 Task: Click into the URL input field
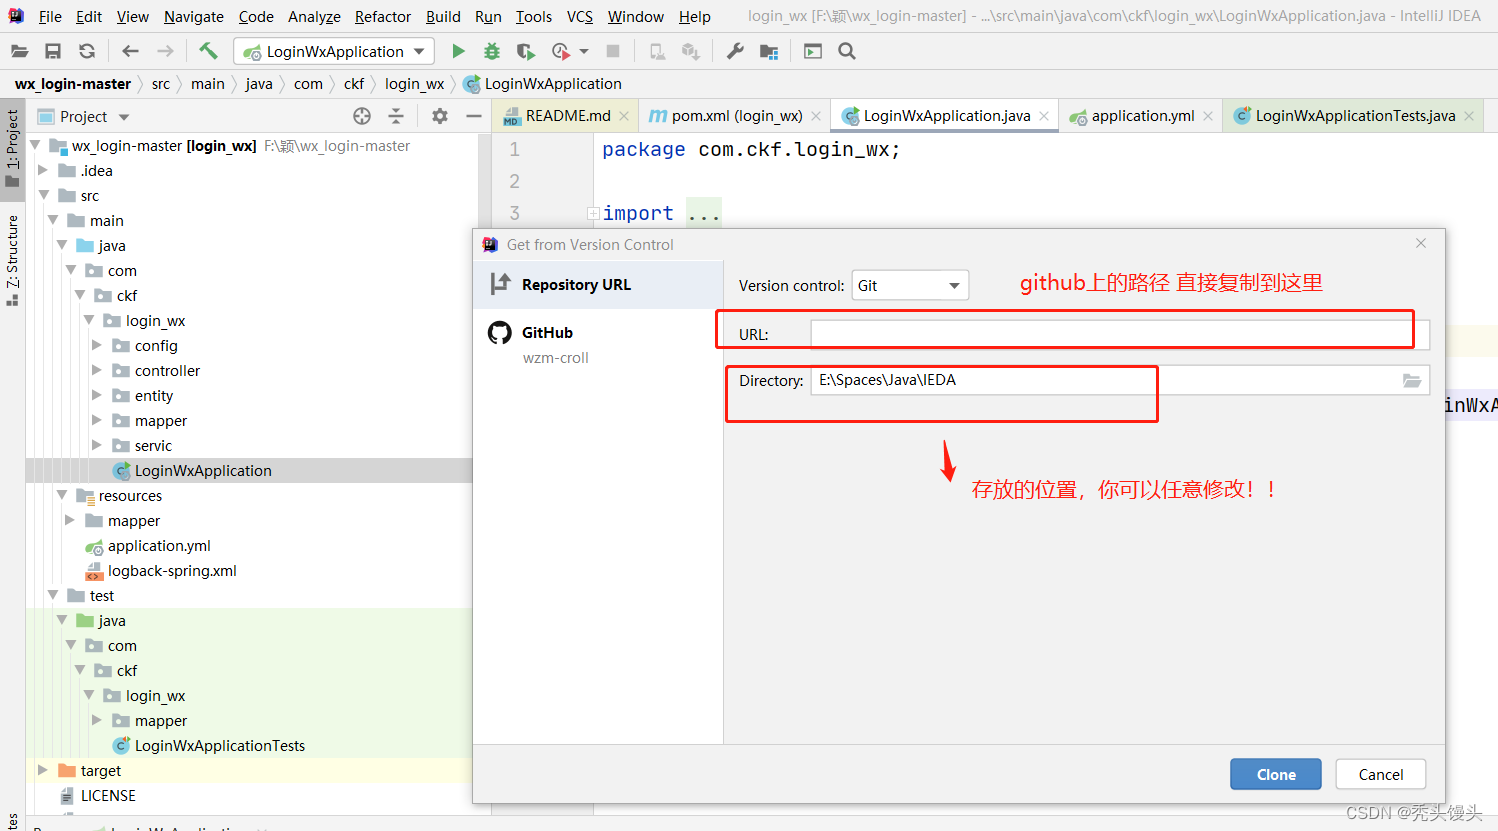tap(1120, 334)
